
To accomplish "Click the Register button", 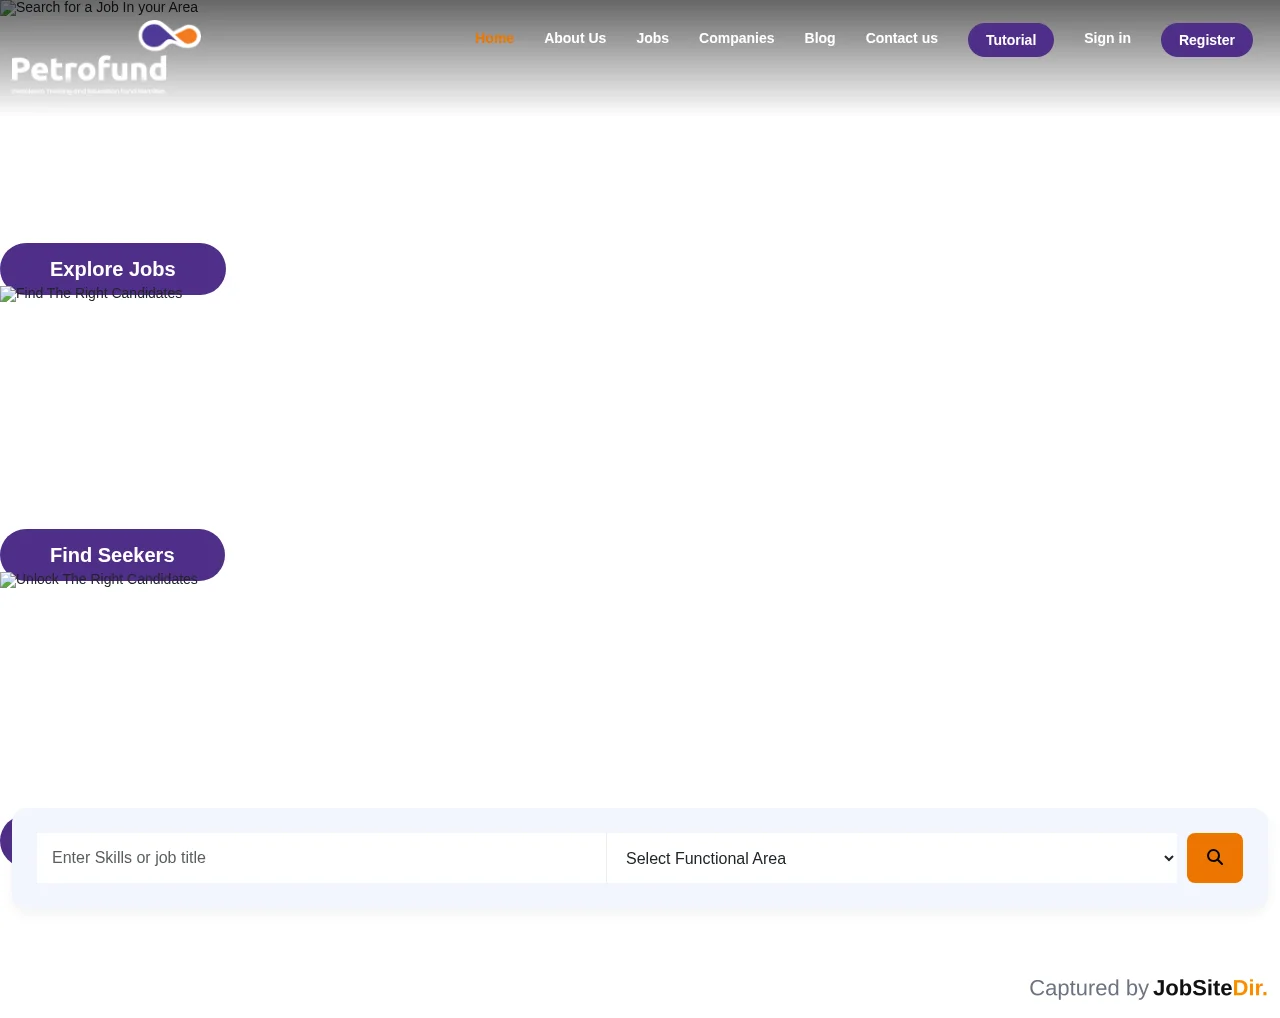I will pyautogui.click(x=1207, y=40).
